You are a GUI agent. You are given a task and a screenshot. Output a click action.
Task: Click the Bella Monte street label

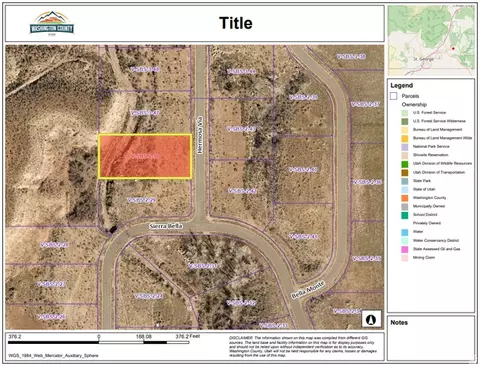coord(308,290)
